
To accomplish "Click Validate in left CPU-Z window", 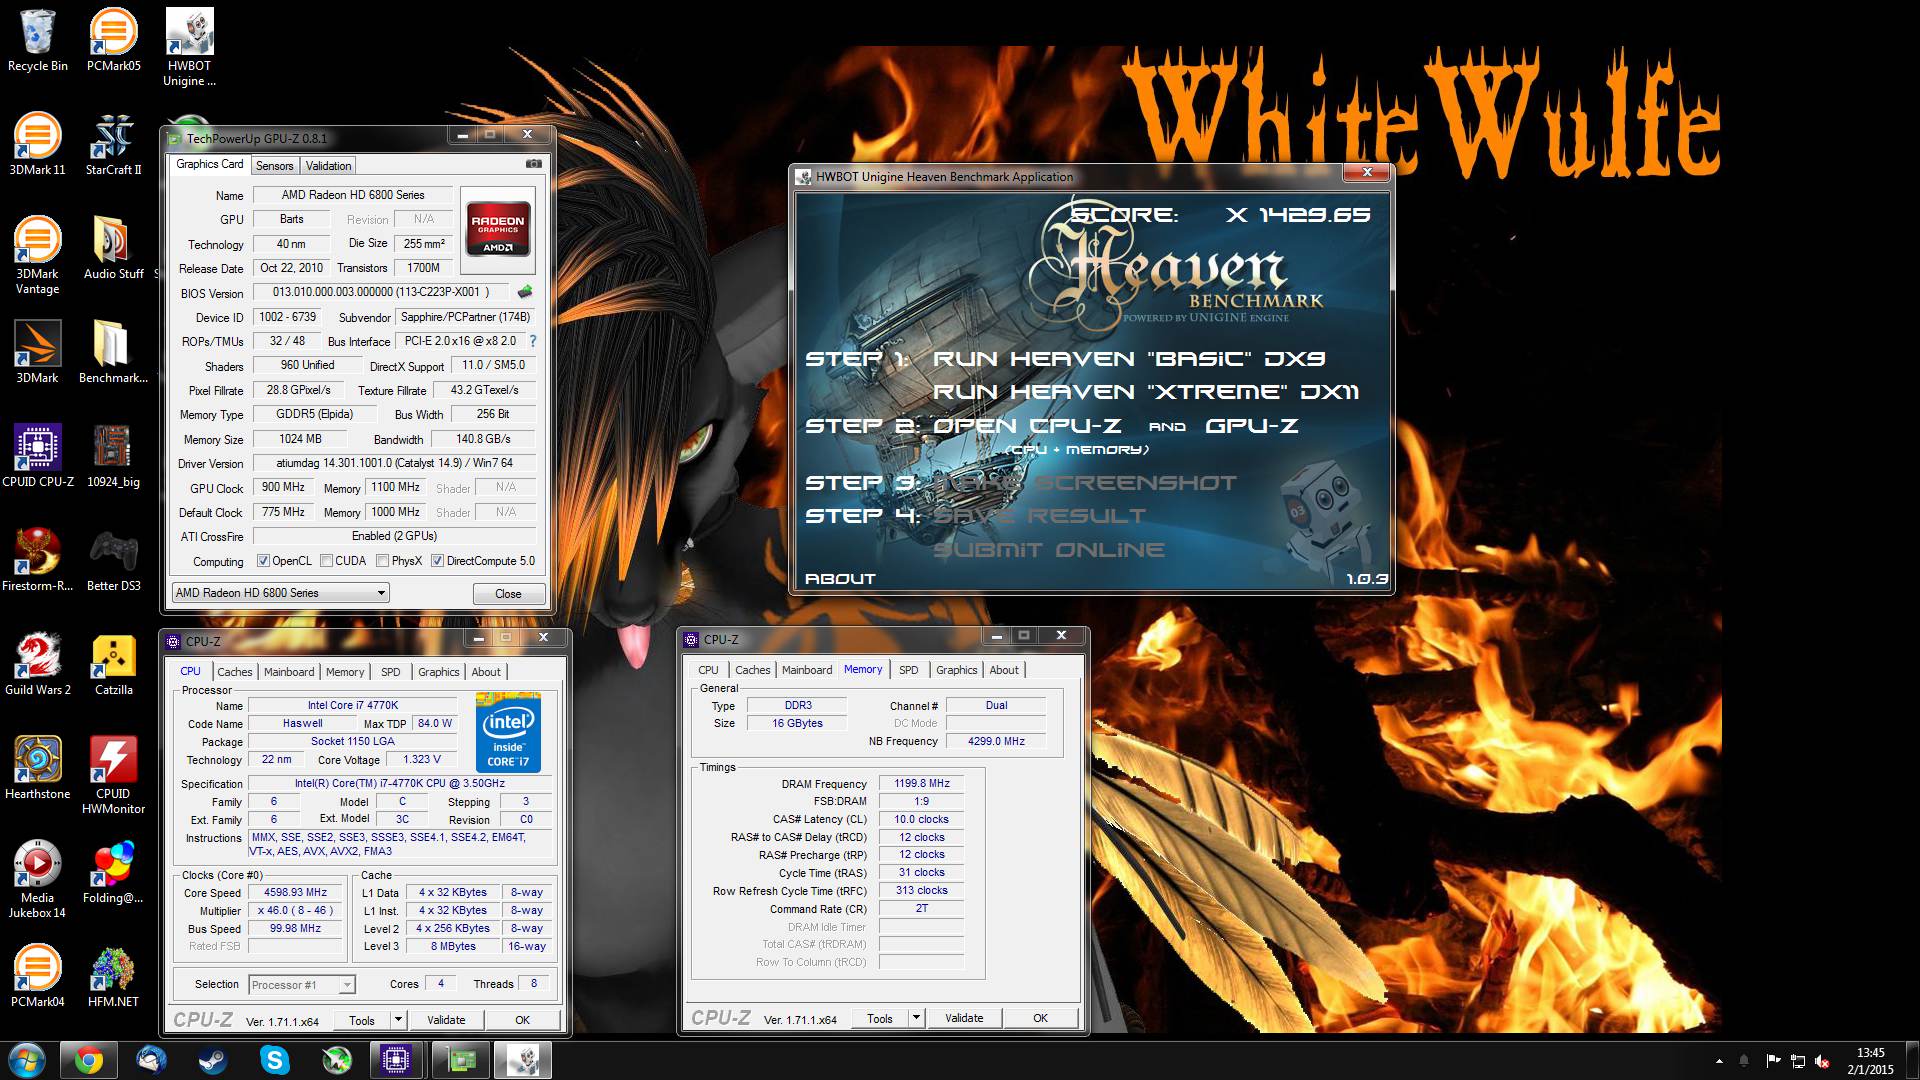I will (446, 1020).
